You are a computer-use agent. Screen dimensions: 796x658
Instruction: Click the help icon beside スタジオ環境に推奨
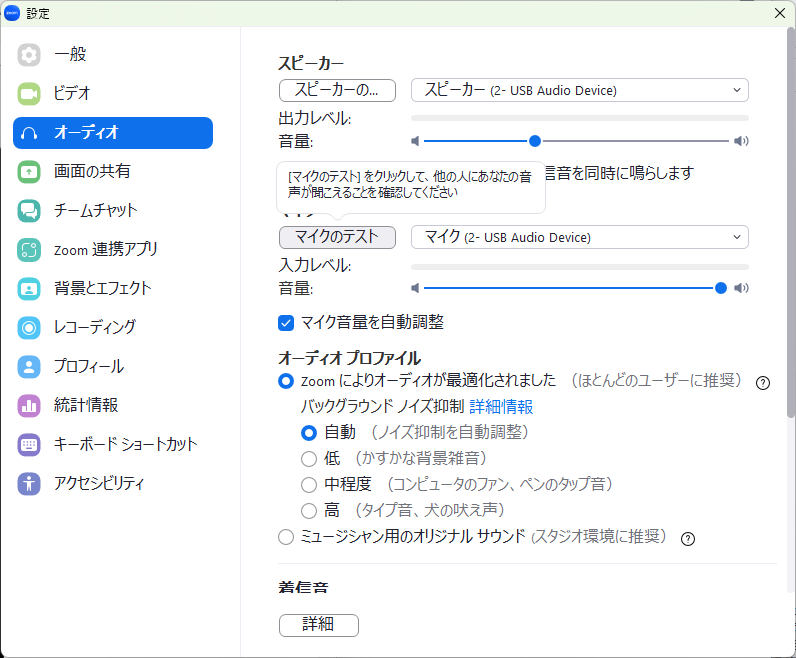(688, 539)
